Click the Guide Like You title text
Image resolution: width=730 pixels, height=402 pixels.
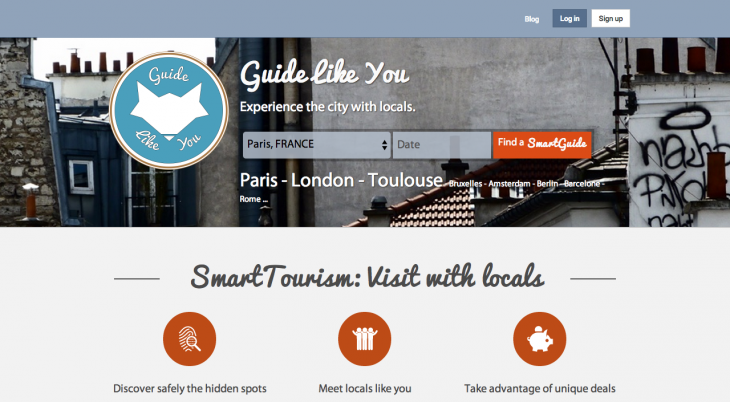click(x=324, y=75)
